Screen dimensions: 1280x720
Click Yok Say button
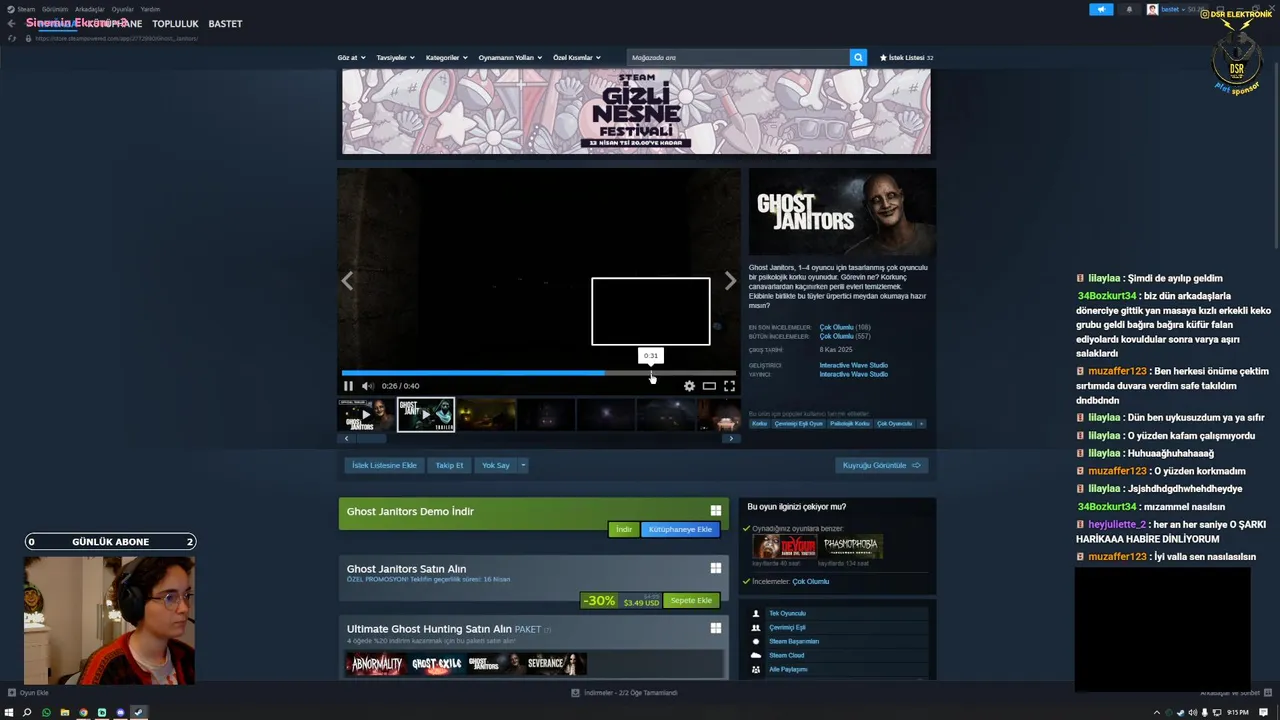(496, 465)
